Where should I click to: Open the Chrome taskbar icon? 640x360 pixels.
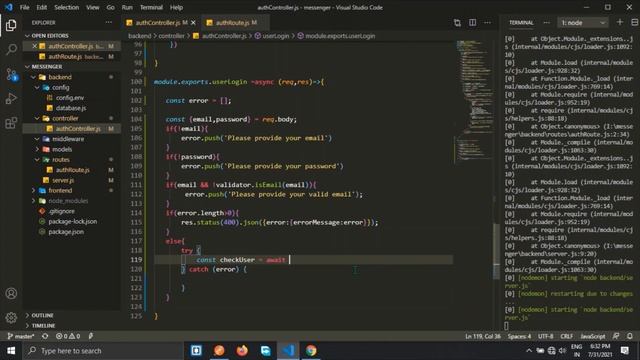pos(311,351)
